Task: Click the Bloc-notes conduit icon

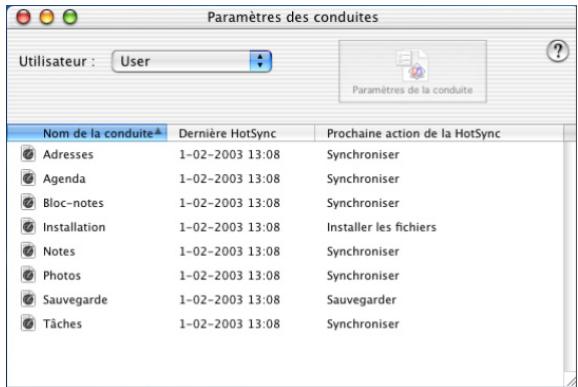Action: pyautogui.click(x=28, y=203)
